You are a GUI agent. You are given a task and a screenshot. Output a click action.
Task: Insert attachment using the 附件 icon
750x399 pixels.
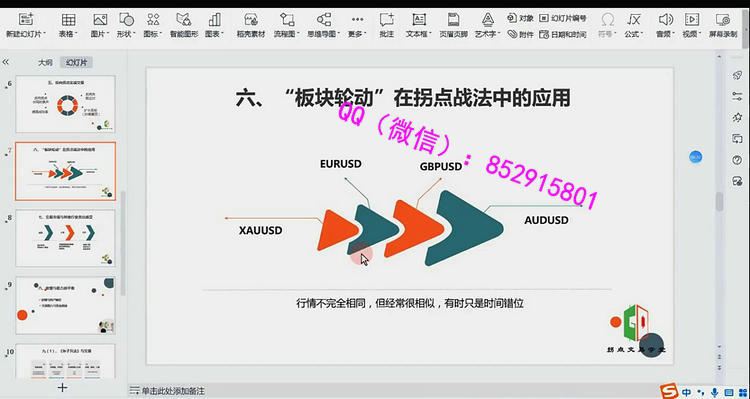520,34
